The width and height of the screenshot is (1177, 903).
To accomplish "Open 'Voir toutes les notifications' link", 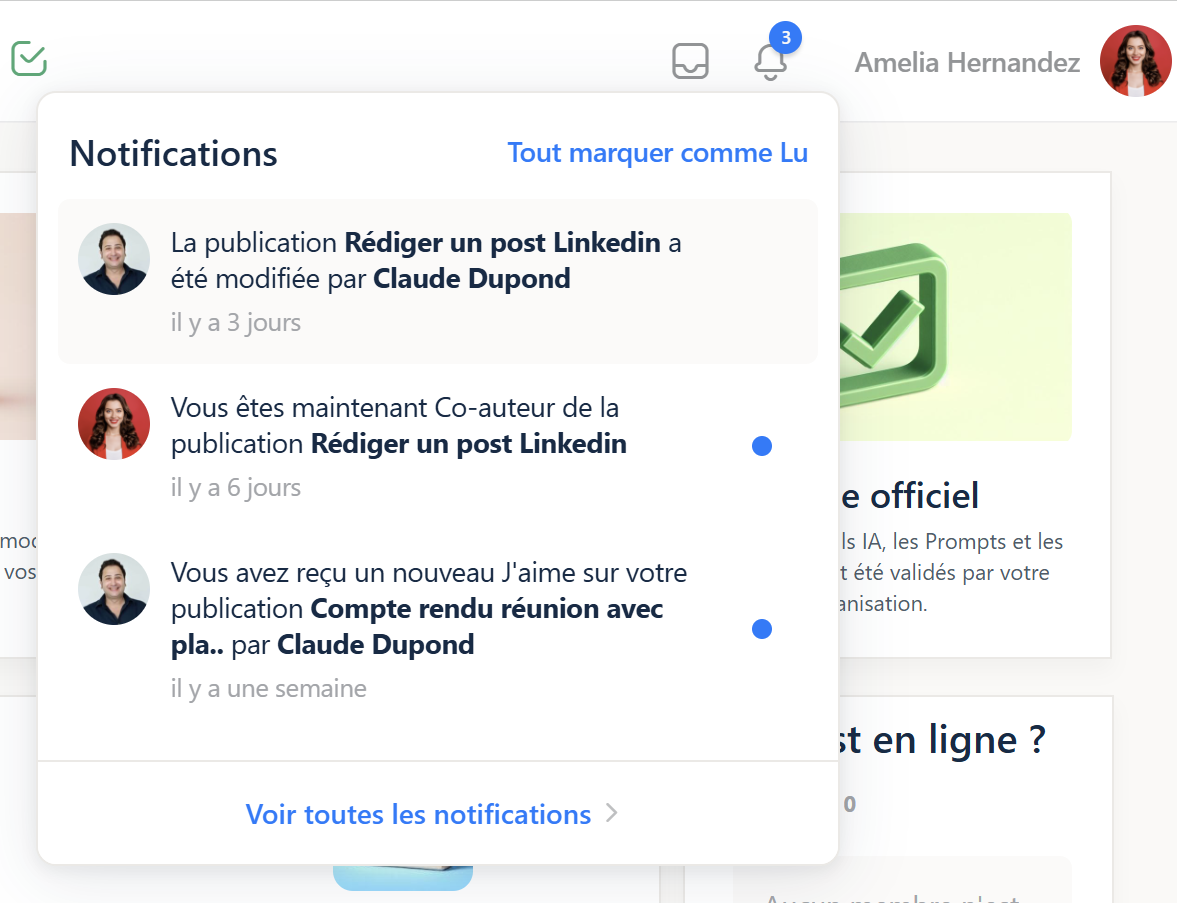I will tap(418, 814).
